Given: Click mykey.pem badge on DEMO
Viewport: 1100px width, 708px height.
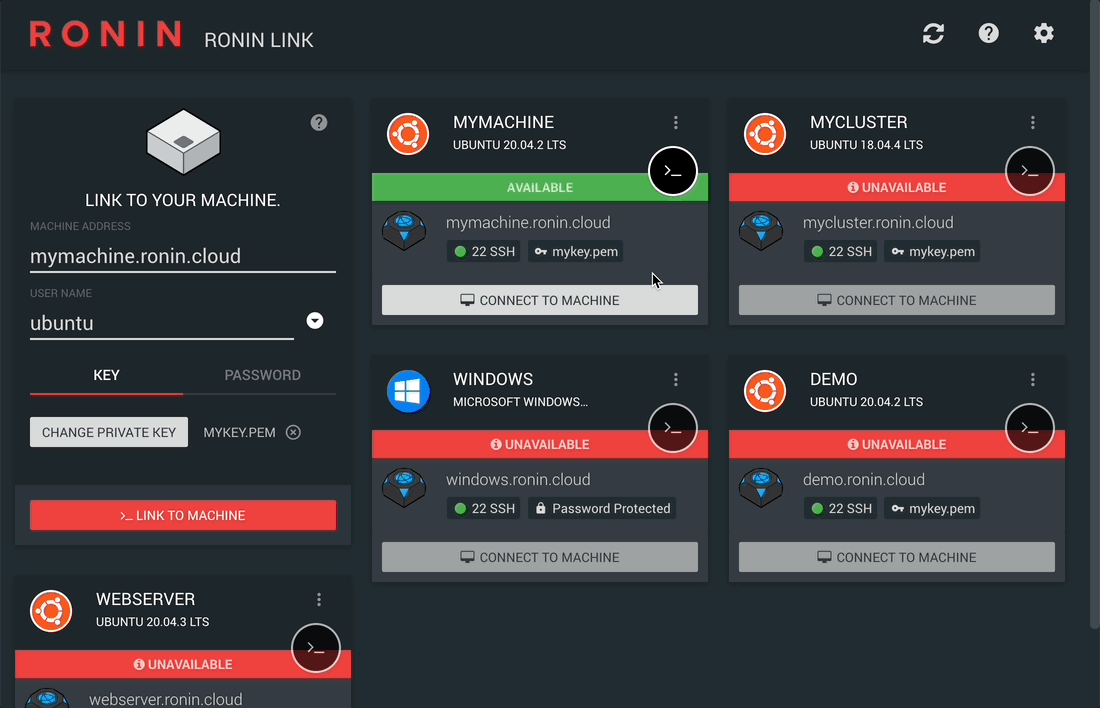Looking at the screenshot, I should [x=933, y=508].
